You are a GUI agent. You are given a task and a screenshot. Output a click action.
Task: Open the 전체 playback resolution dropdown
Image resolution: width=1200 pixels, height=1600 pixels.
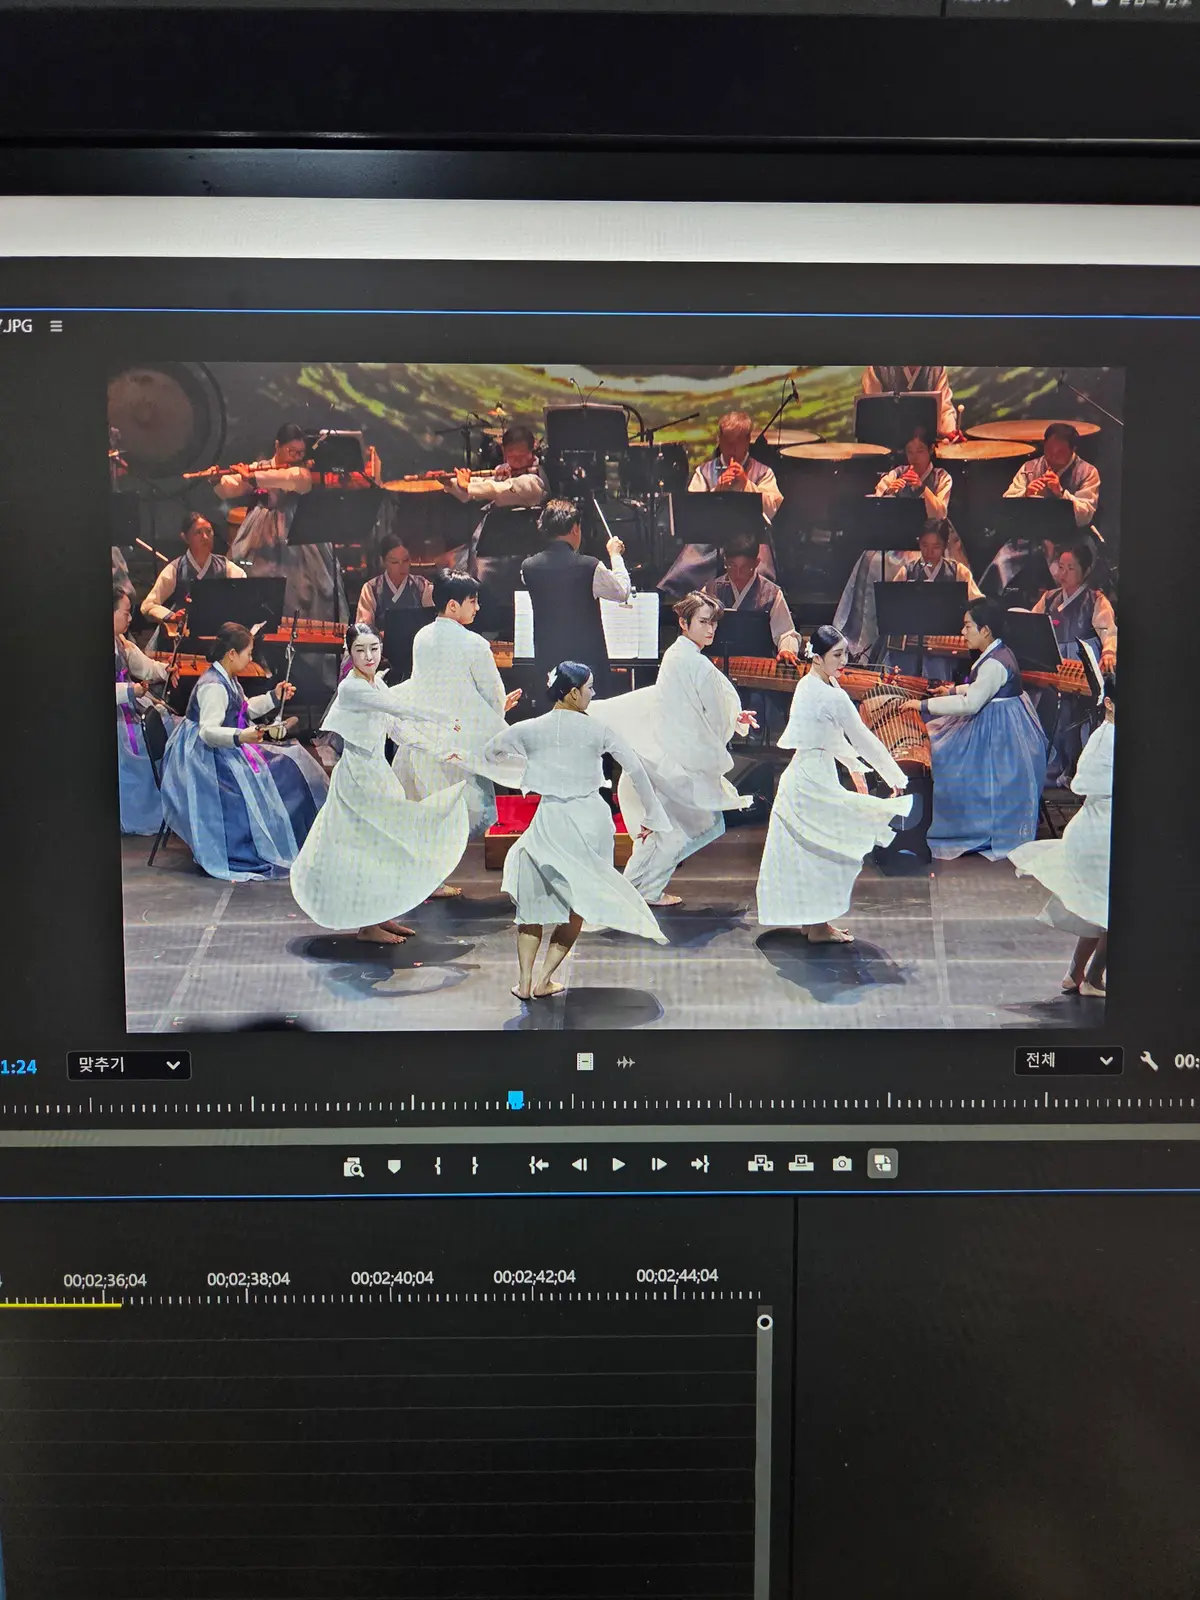coord(1068,1060)
